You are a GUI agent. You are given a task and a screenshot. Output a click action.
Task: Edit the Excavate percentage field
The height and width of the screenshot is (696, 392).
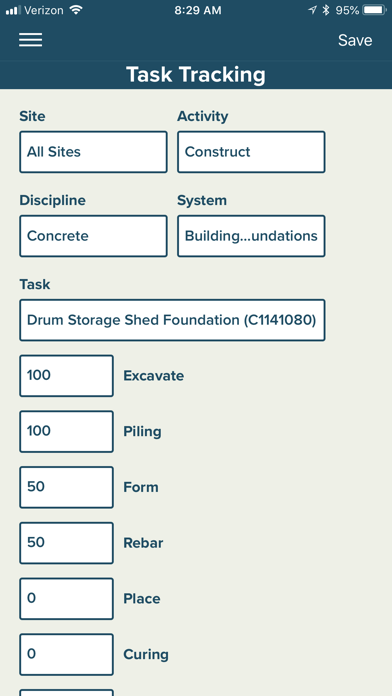click(66, 376)
